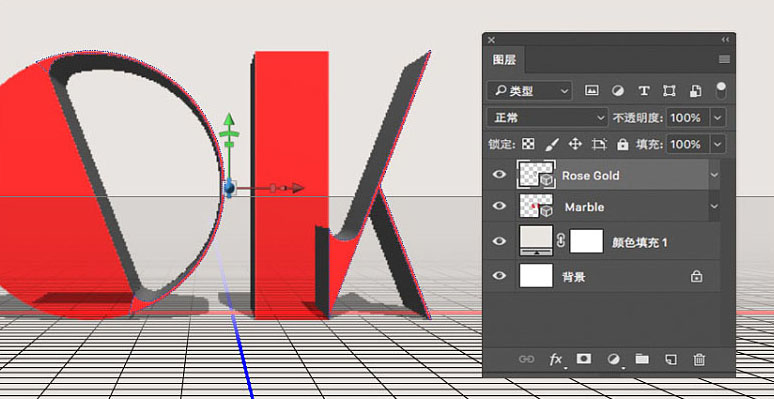Lock position move icon

(575, 144)
